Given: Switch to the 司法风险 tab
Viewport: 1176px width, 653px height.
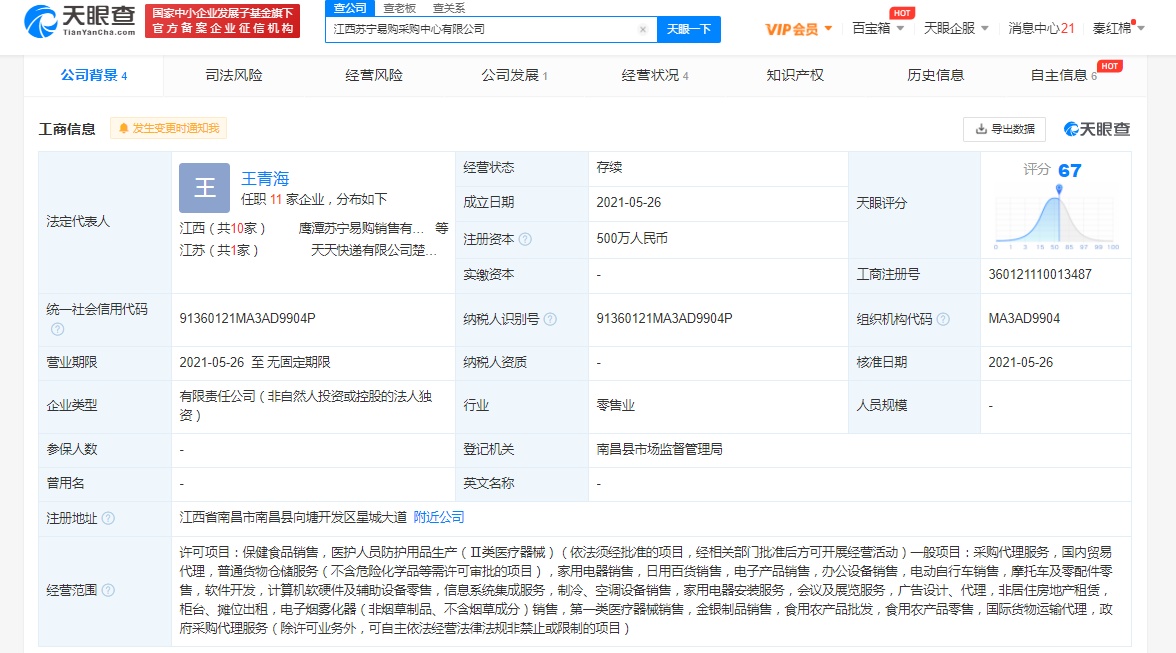Looking at the screenshot, I should click(234, 76).
